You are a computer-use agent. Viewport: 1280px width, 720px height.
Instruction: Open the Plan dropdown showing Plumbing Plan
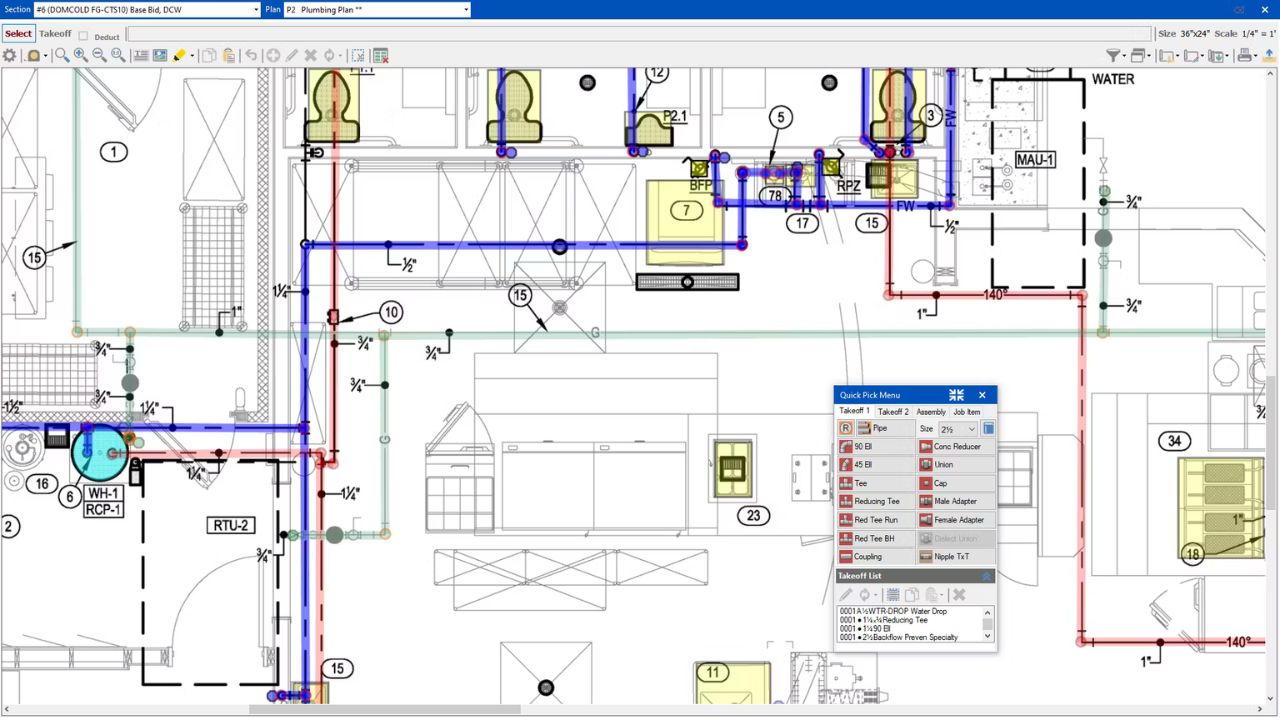pyautogui.click(x=466, y=9)
